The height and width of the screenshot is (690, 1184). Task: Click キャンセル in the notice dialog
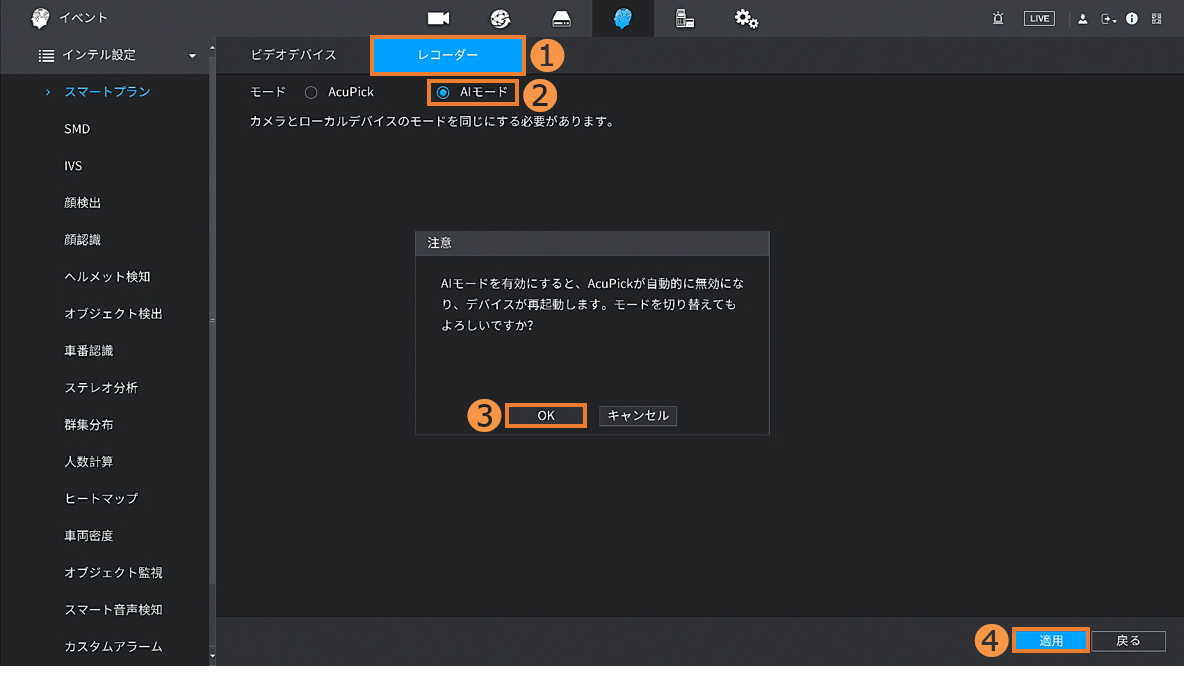coord(638,416)
